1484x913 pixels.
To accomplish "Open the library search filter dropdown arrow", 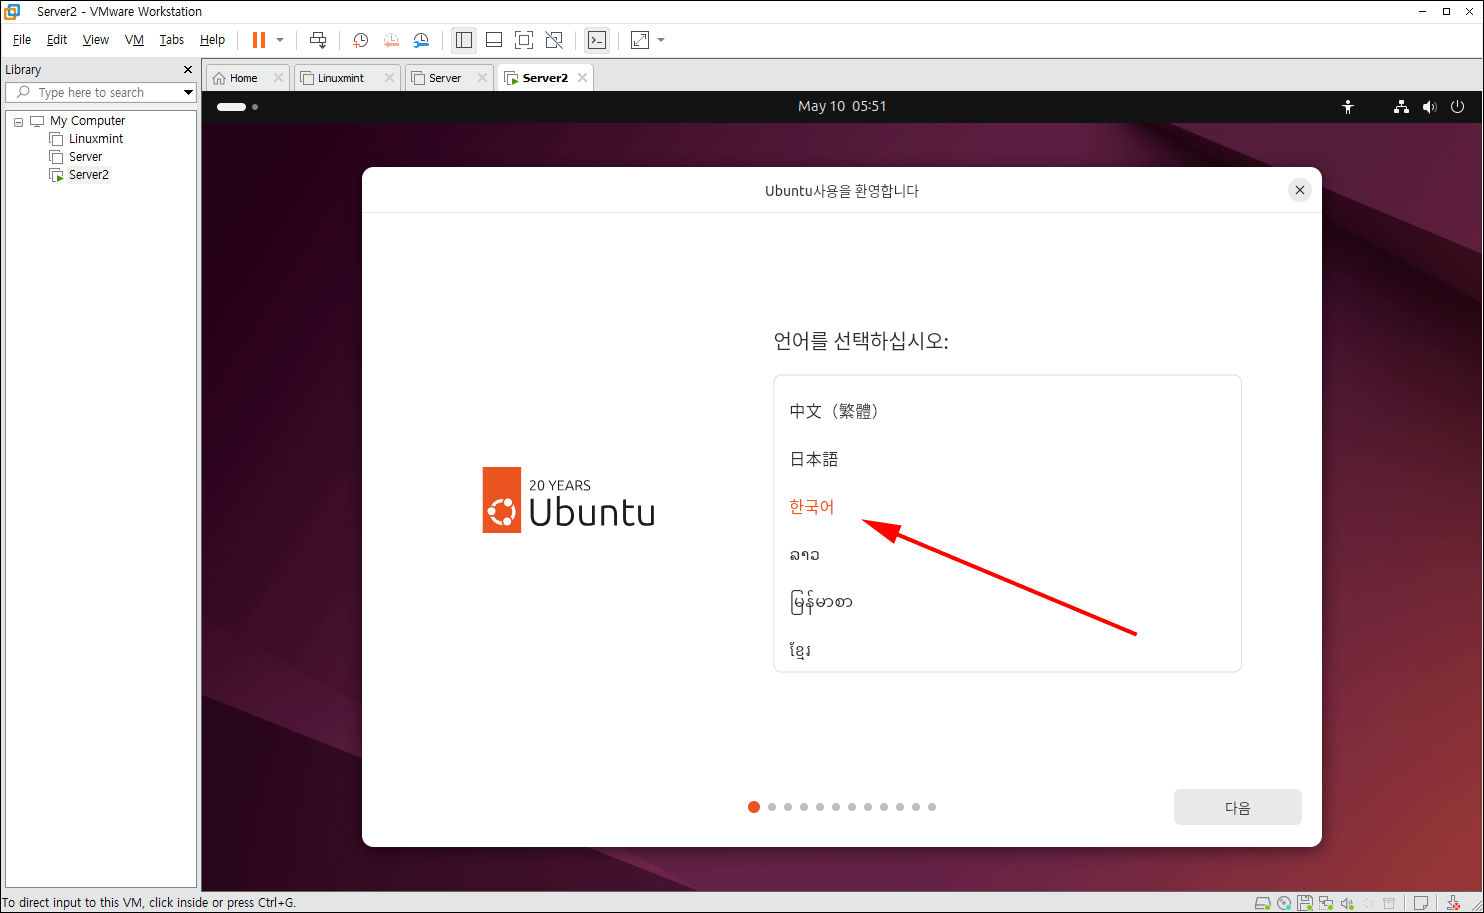I will 188,92.
